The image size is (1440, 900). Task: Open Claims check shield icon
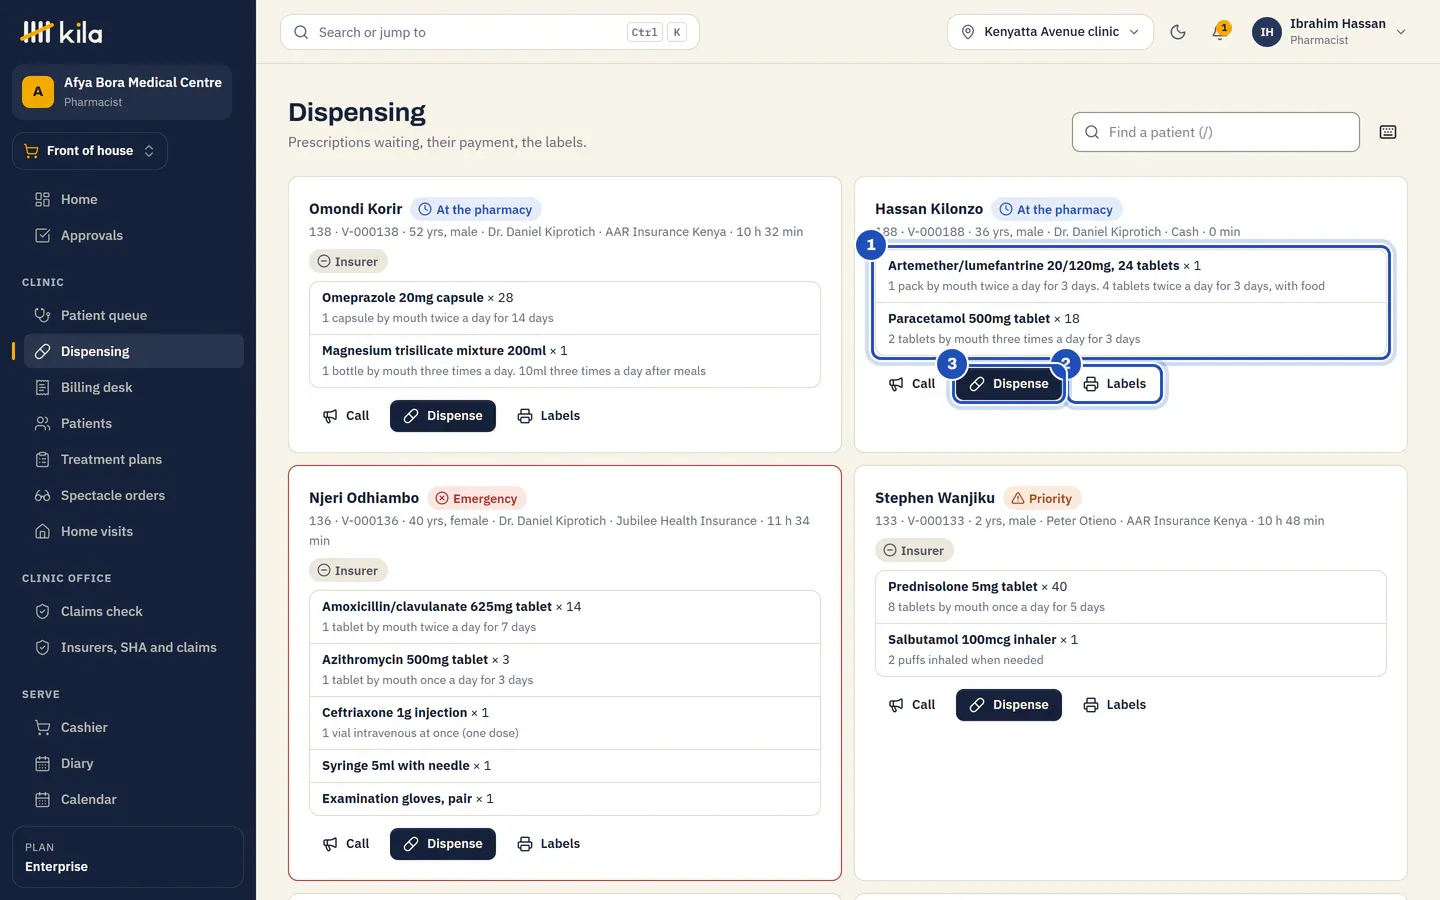click(x=42, y=611)
